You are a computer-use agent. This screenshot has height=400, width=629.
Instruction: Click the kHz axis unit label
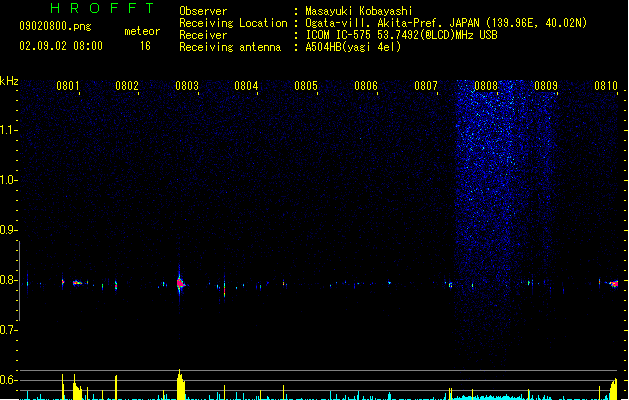tap(9, 81)
